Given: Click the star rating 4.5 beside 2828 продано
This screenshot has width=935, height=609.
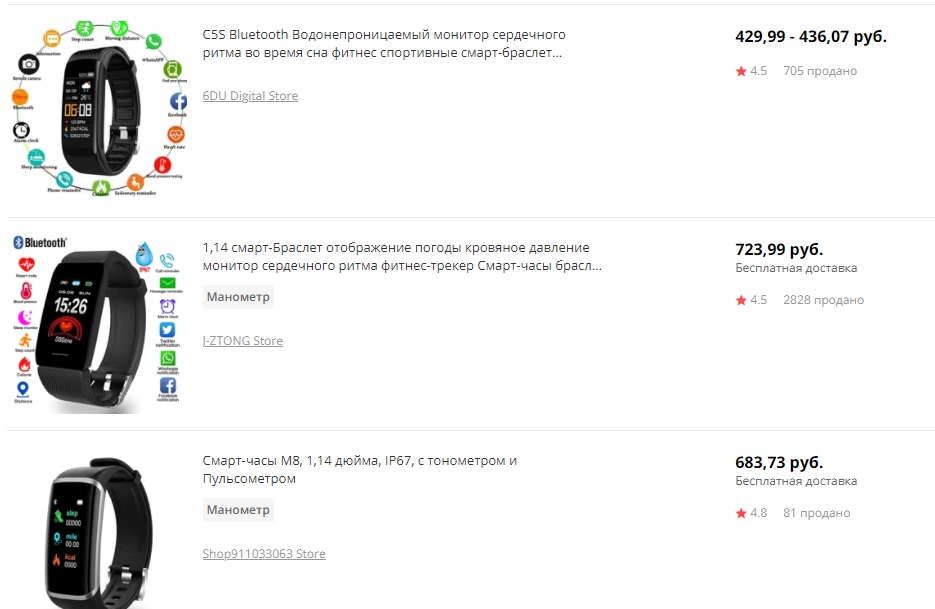Looking at the screenshot, I should point(751,300).
